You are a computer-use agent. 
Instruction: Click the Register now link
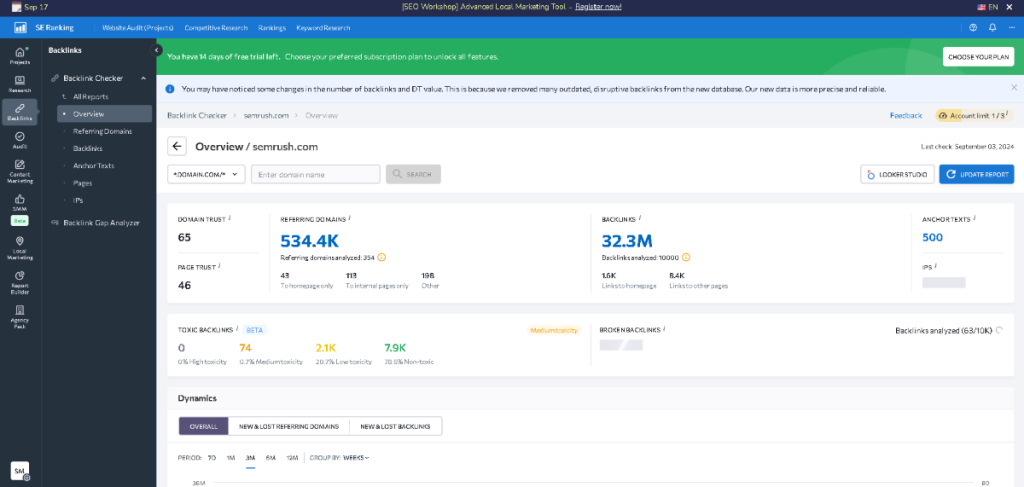pos(598,7)
